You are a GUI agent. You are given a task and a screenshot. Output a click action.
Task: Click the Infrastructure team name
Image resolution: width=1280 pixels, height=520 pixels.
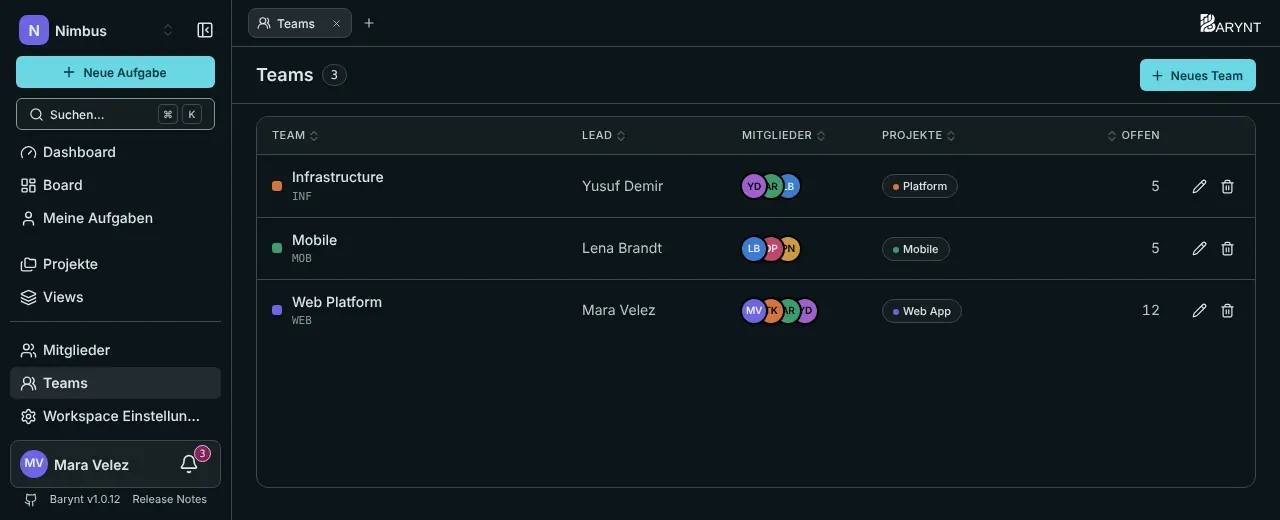pos(338,177)
